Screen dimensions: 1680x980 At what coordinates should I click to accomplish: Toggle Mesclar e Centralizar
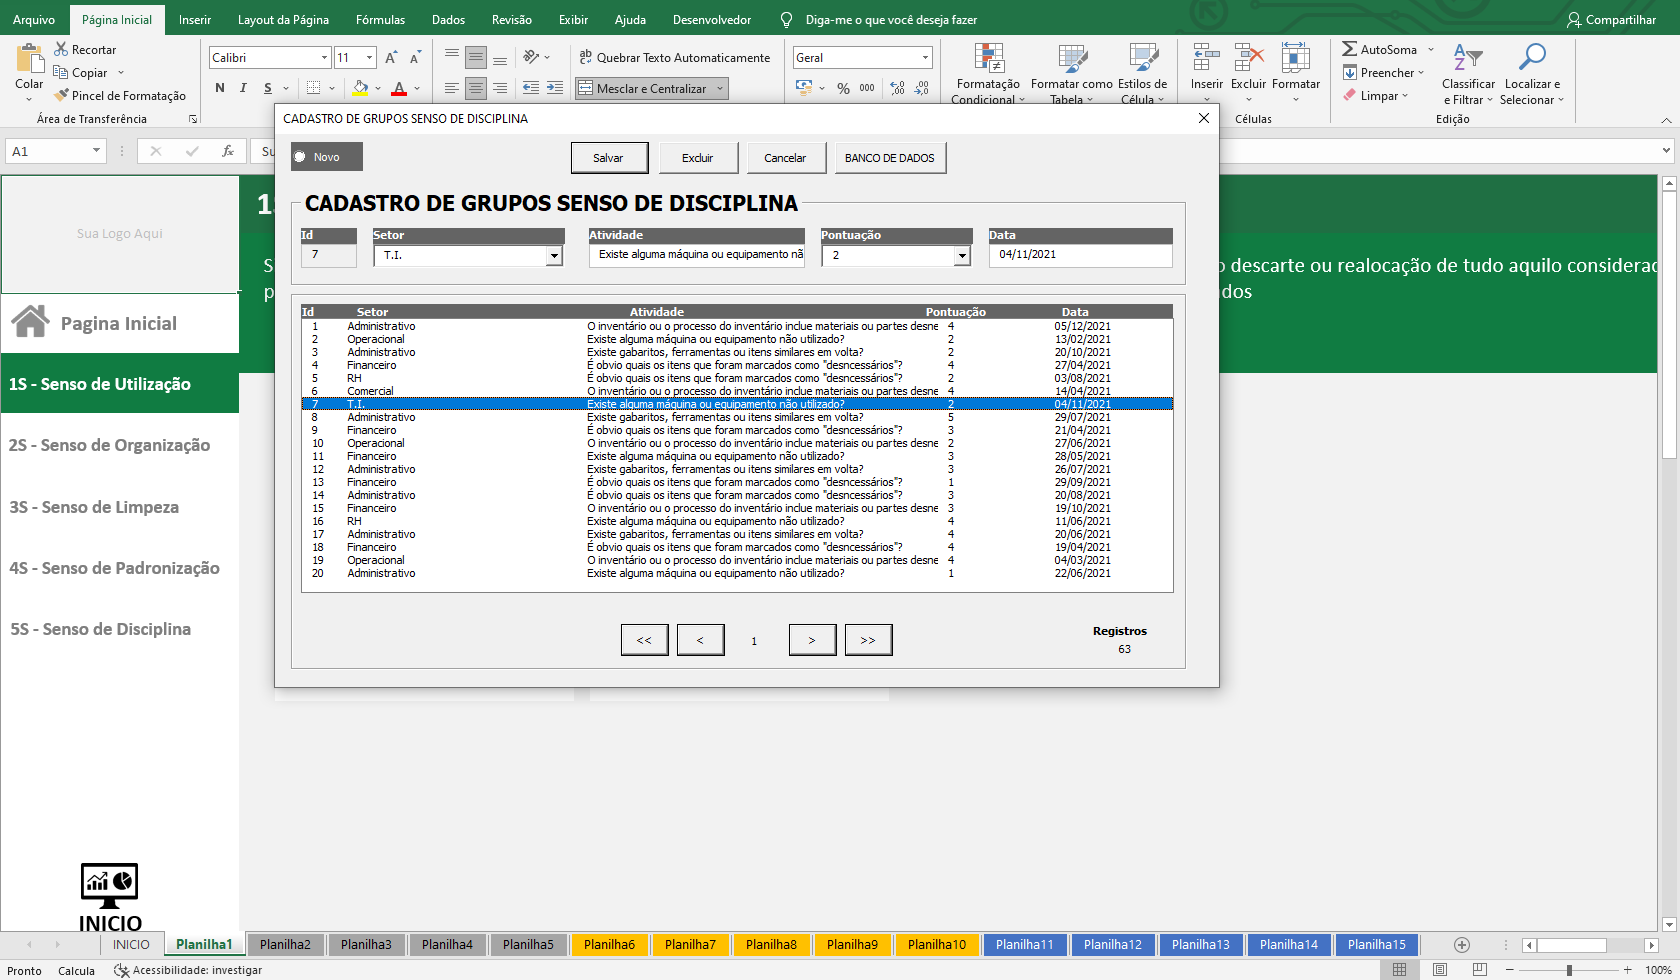click(x=651, y=89)
